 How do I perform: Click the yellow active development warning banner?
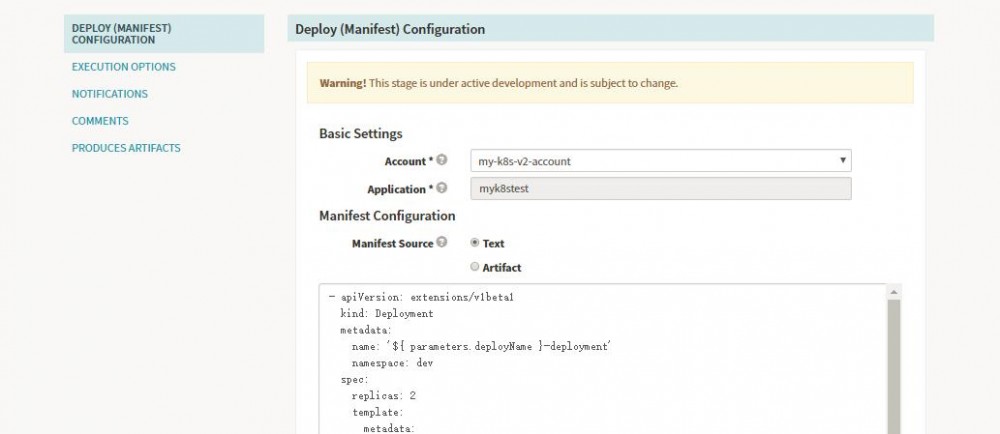[x=610, y=83]
